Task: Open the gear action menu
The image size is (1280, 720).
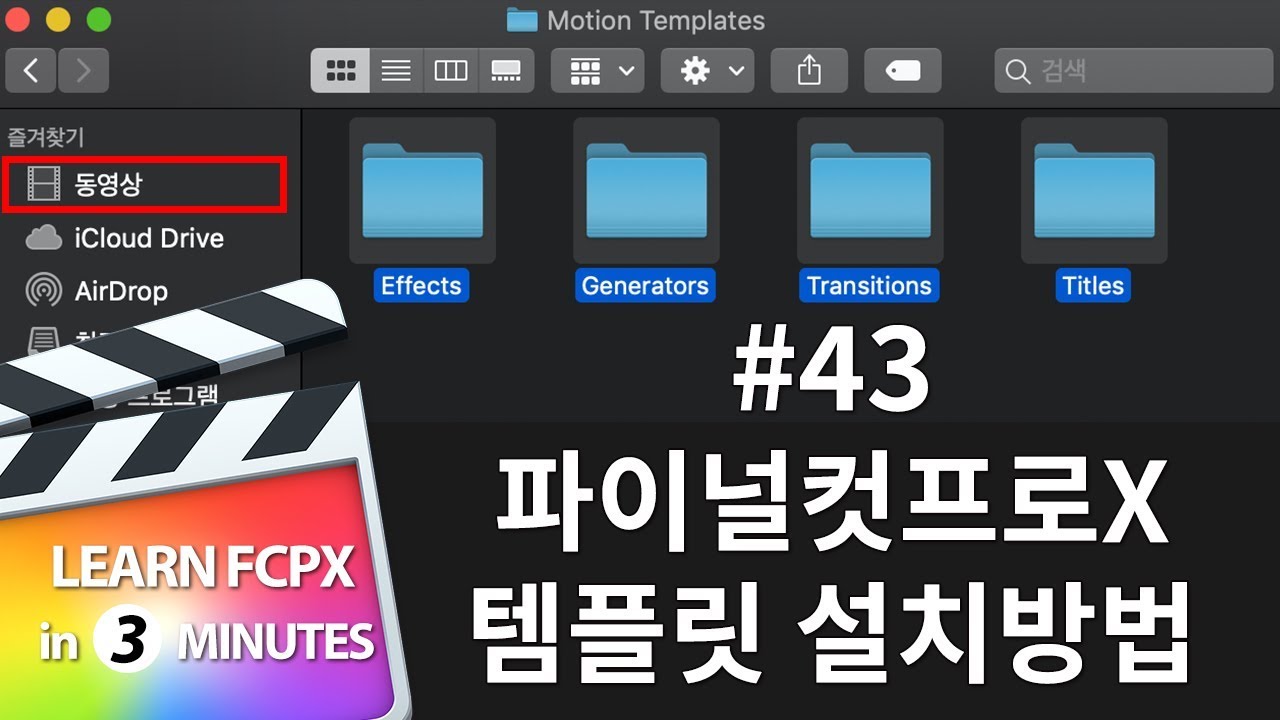Action: tap(708, 71)
